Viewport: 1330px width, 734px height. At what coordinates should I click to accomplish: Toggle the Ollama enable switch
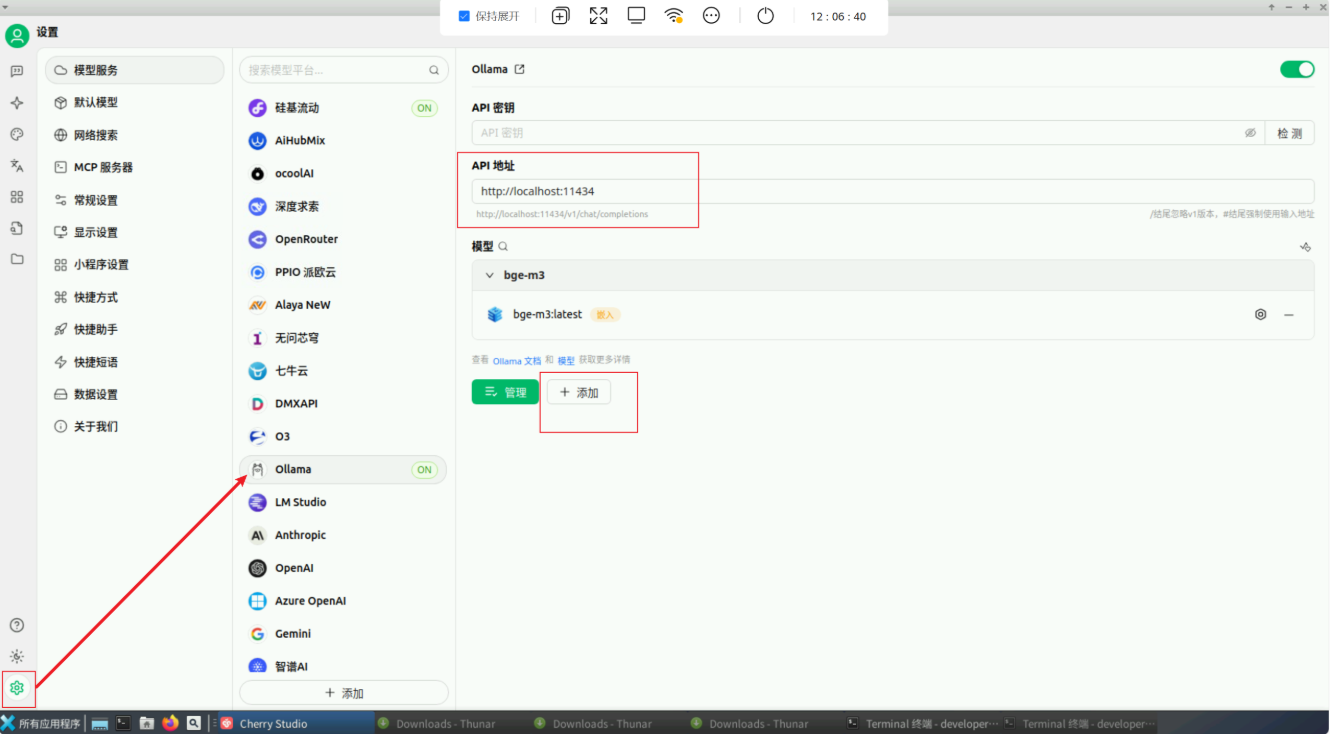pyautogui.click(x=1297, y=69)
